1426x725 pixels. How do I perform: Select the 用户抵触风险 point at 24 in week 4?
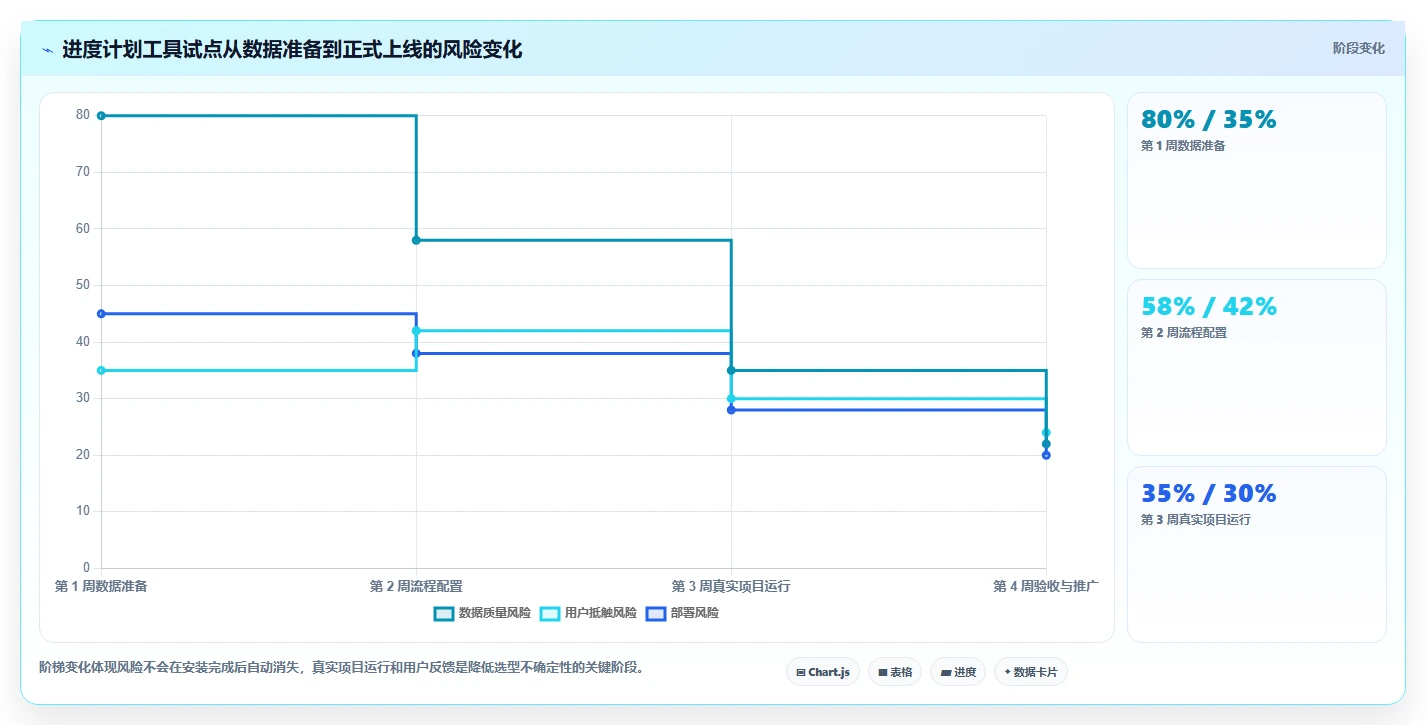(1046, 433)
